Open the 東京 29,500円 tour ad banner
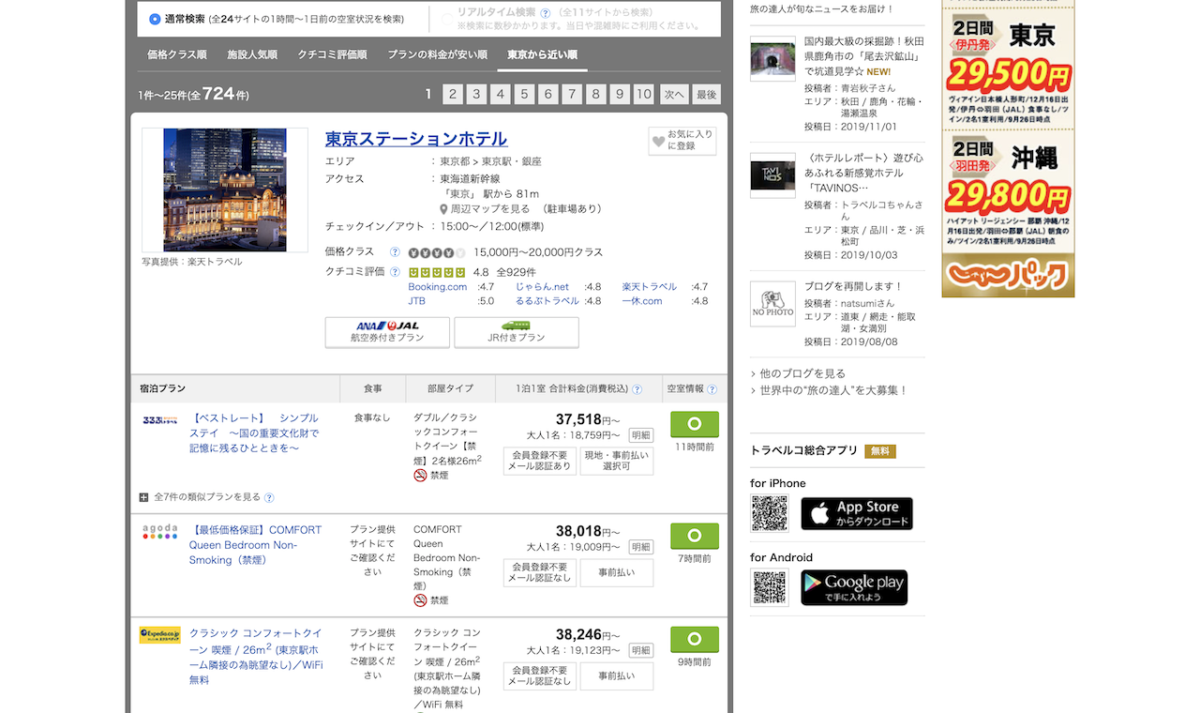The width and height of the screenshot is (1200, 713). pyautogui.click(x=1008, y=67)
